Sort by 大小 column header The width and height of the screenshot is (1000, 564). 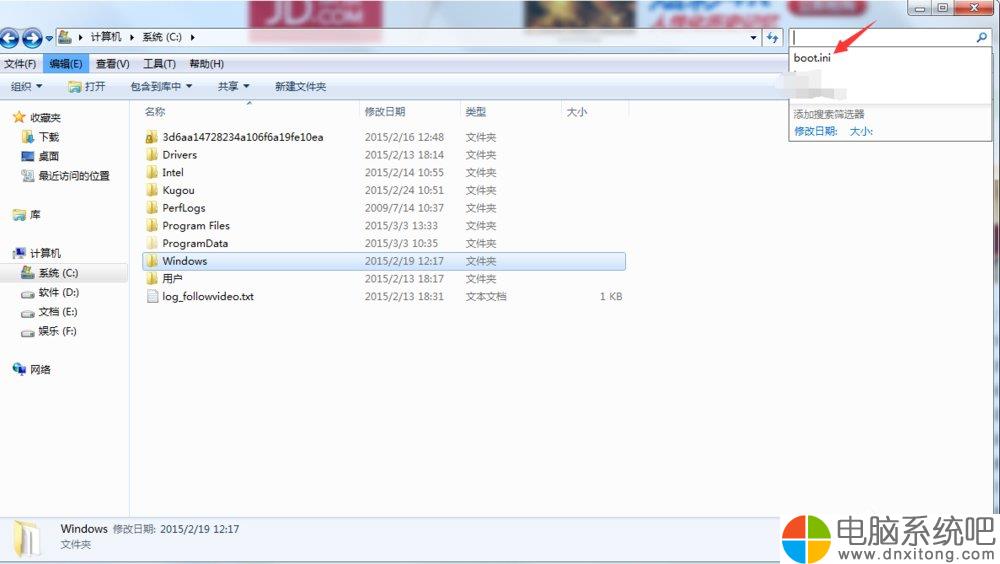coord(577,112)
